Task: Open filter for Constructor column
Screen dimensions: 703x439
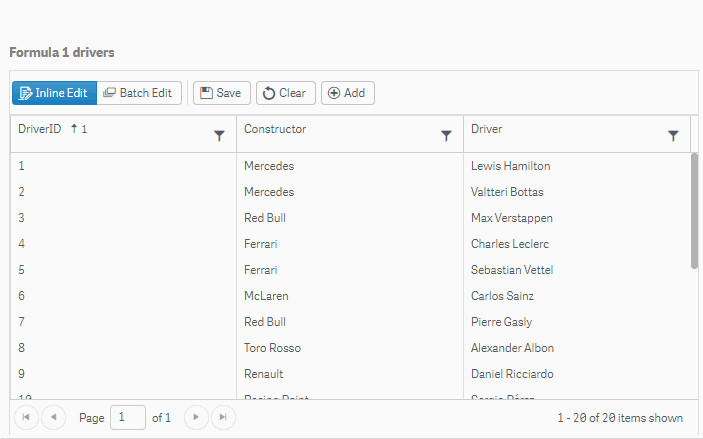Action: 446,136
